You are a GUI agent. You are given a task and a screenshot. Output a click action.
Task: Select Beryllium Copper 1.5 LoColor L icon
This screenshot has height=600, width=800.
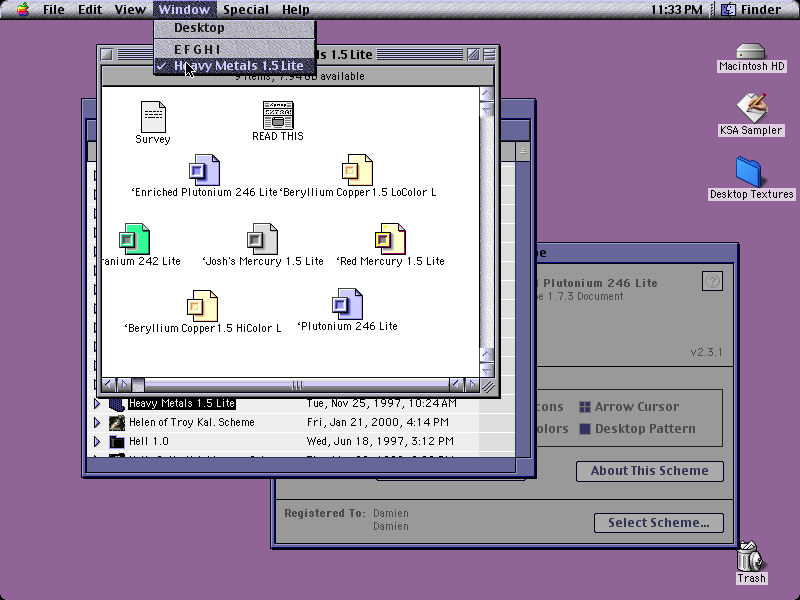pyautogui.click(x=357, y=170)
